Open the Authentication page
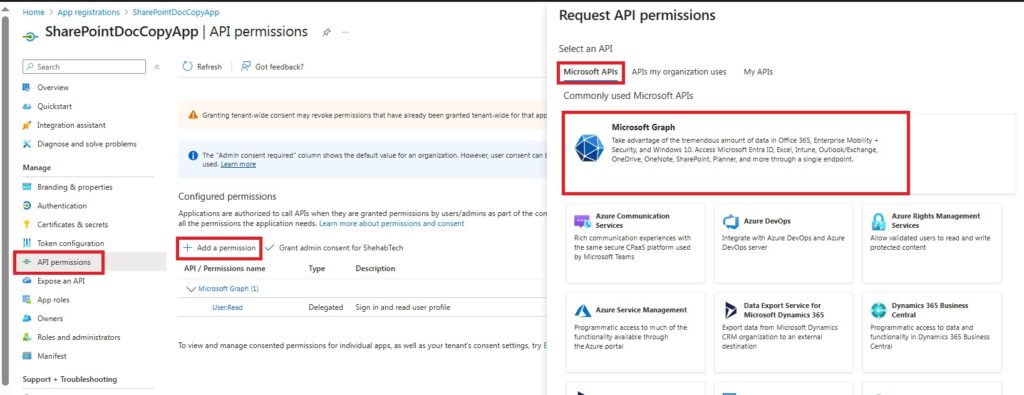The height and width of the screenshot is (395, 1024). tap(61, 206)
